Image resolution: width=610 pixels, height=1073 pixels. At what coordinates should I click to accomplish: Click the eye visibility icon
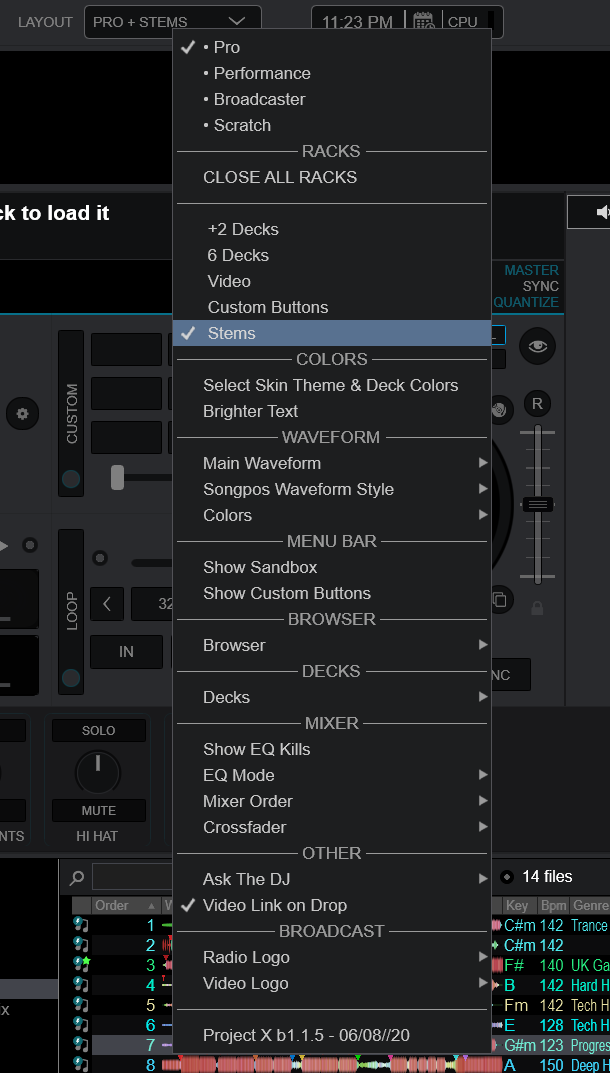537,346
